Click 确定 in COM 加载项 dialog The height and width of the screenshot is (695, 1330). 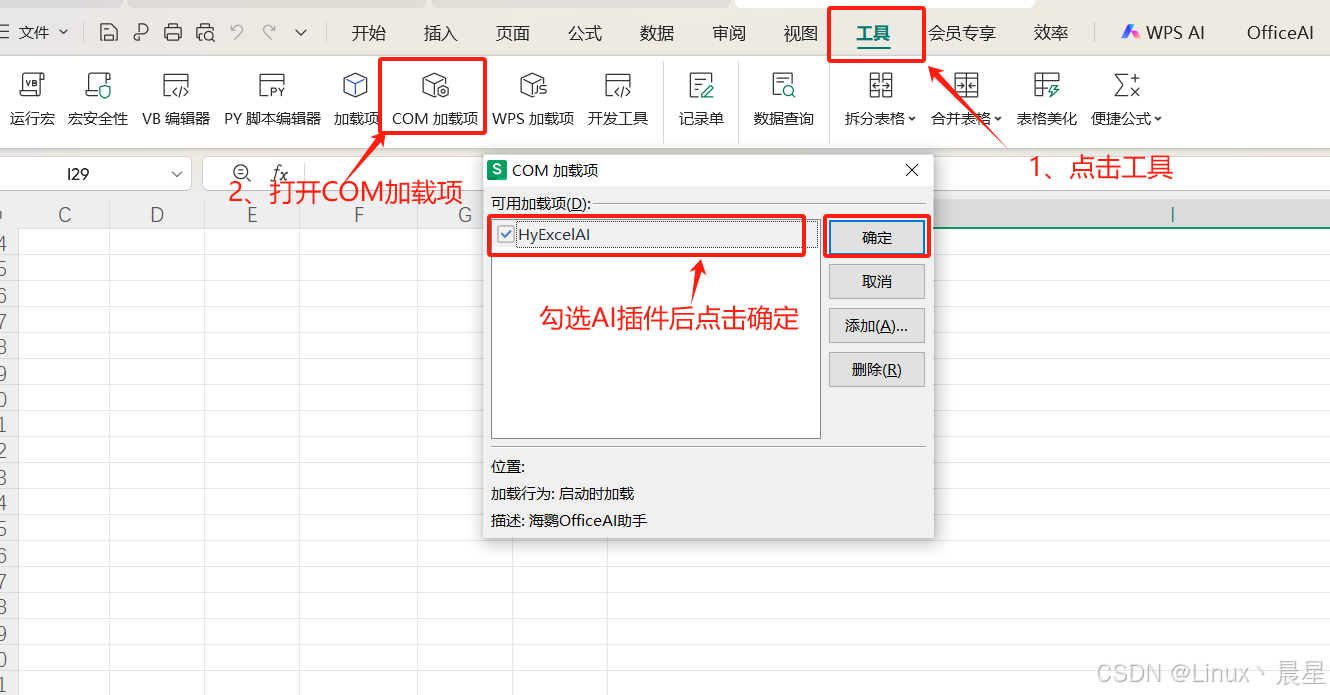pyautogui.click(x=877, y=237)
